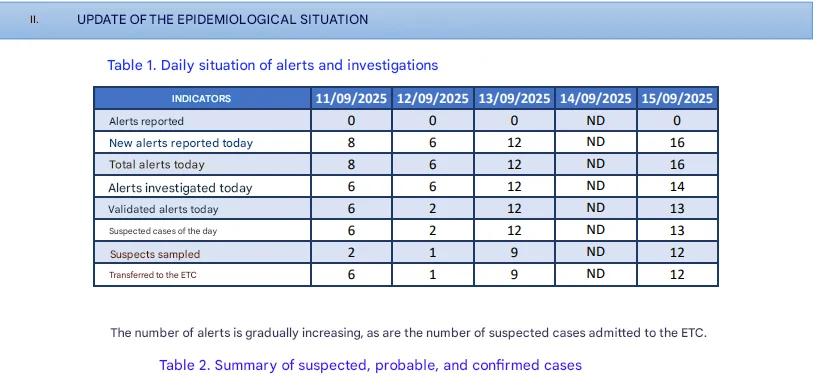Select the Alerts reported row label
This screenshot has width=813, height=377.
point(146,121)
